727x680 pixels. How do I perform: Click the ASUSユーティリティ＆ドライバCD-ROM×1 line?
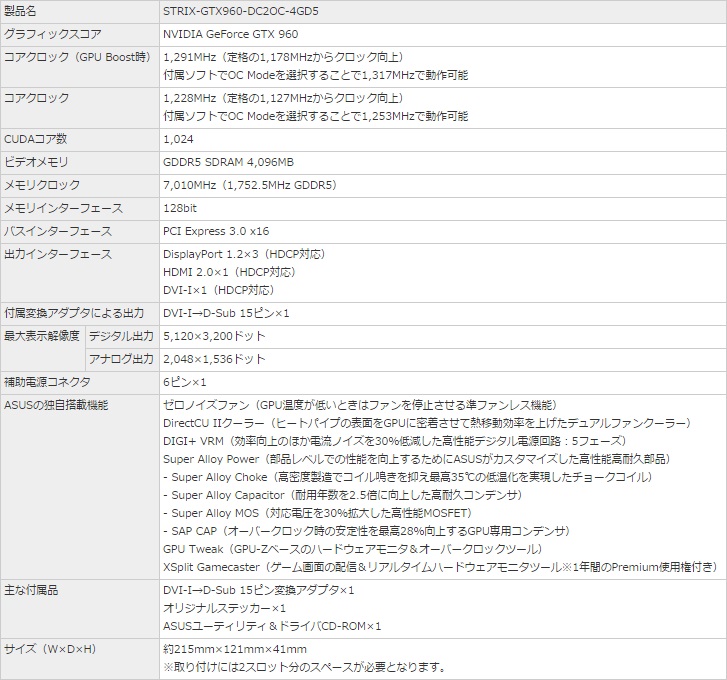click(272, 626)
